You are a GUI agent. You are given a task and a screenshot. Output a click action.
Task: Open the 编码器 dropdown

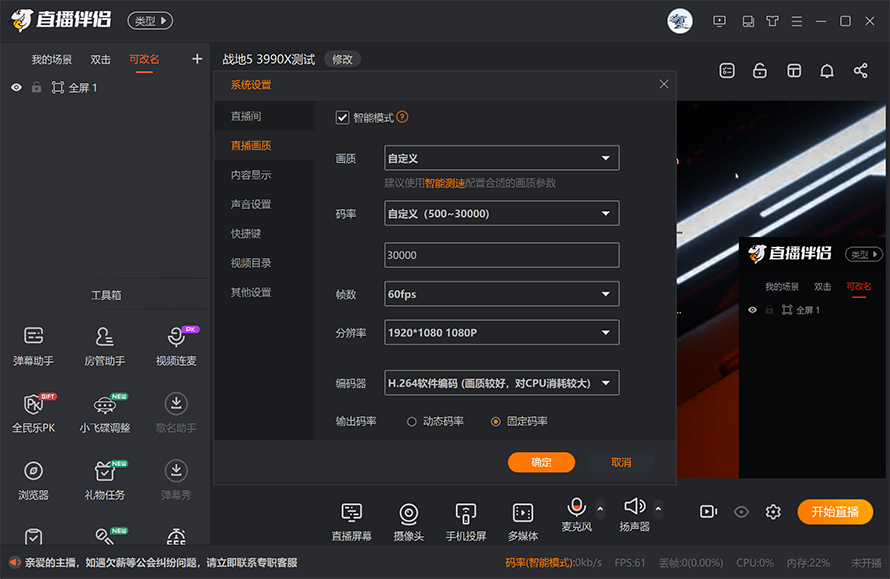click(502, 383)
